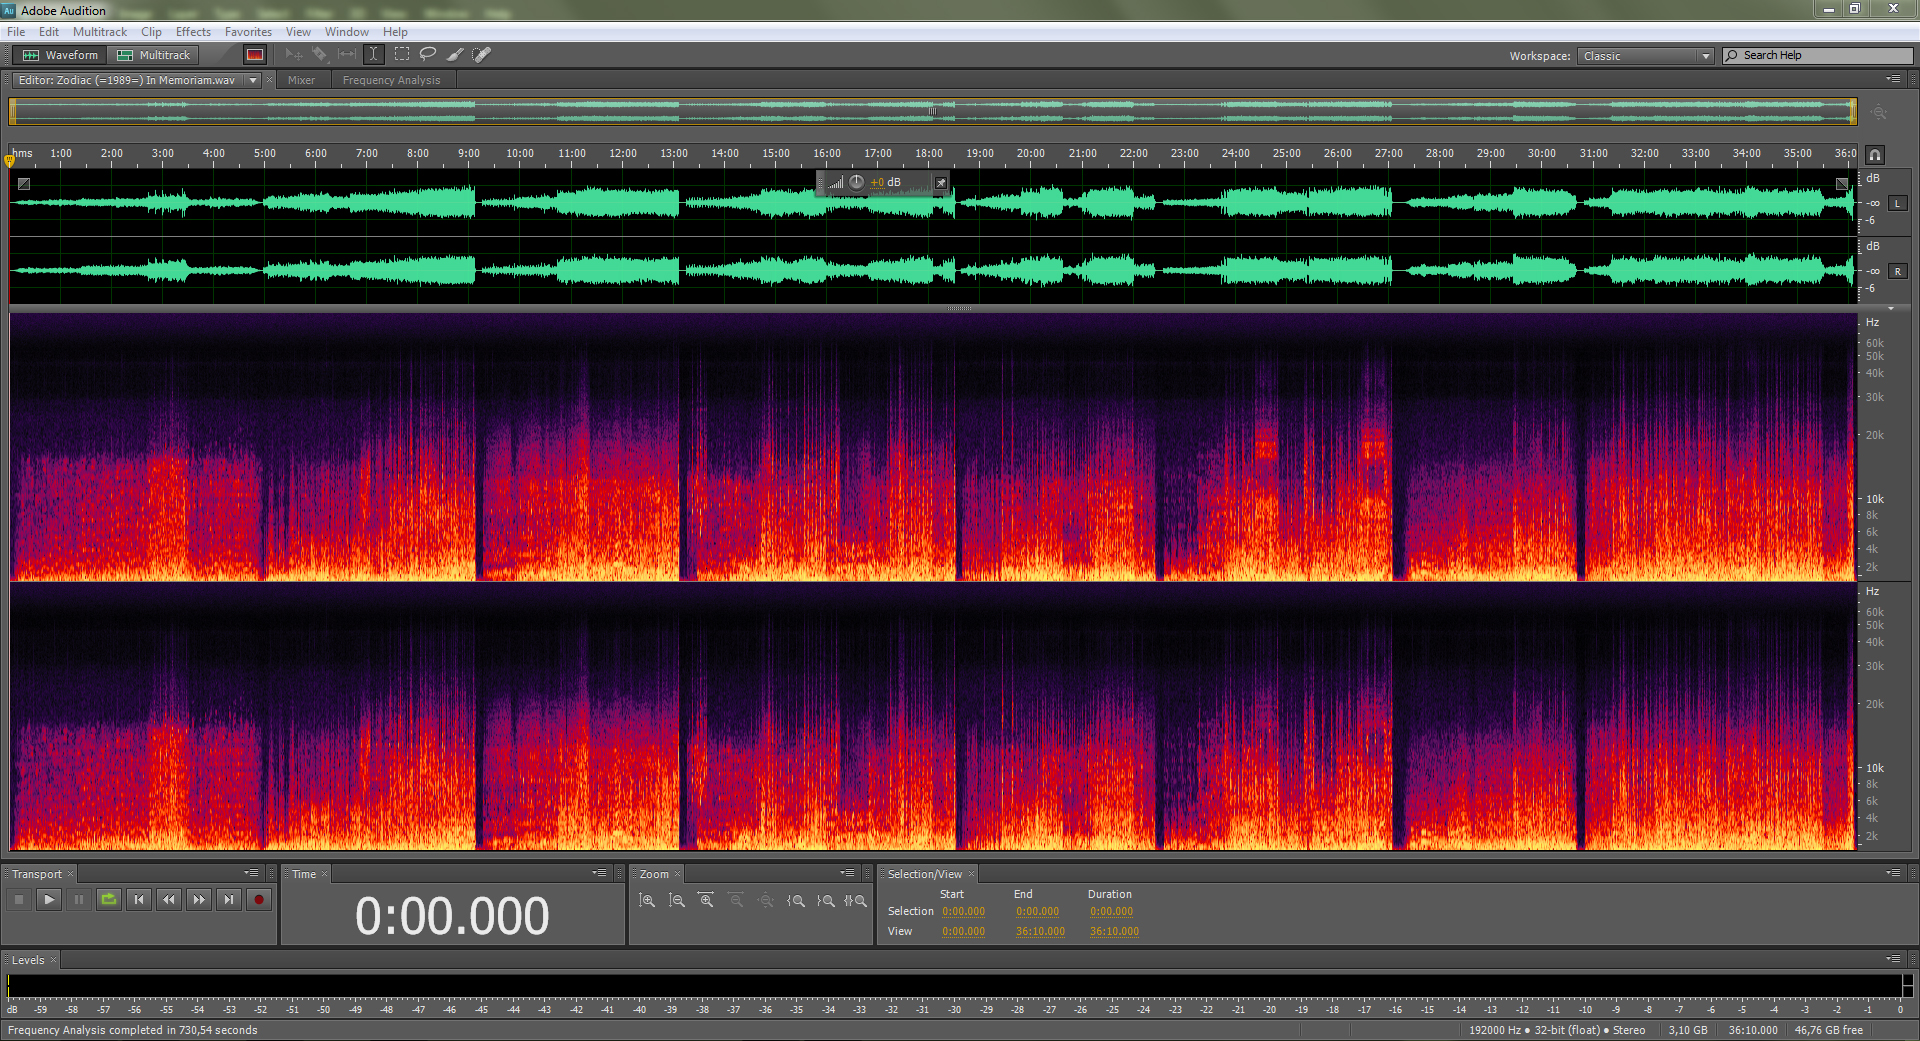The width and height of the screenshot is (1920, 1041).
Task: Toggle the Spectral Frequency Display button
Action: (x=255, y=55)
